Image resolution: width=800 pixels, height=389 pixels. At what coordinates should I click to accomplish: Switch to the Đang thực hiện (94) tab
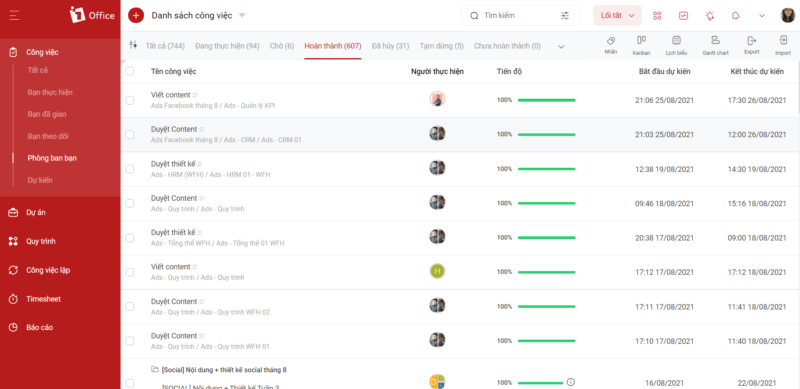click(227, 46)
